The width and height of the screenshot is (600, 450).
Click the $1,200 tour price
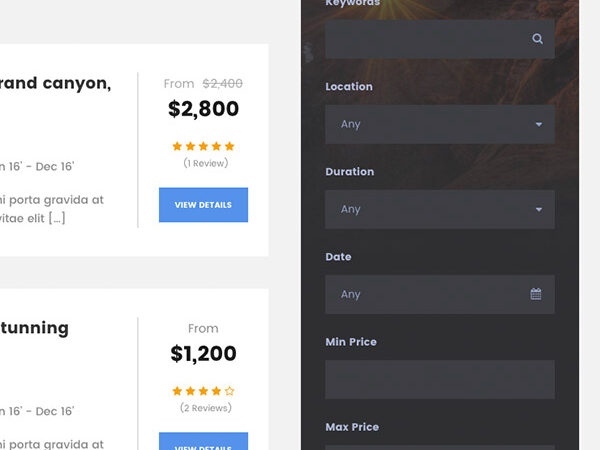(203, 353)
